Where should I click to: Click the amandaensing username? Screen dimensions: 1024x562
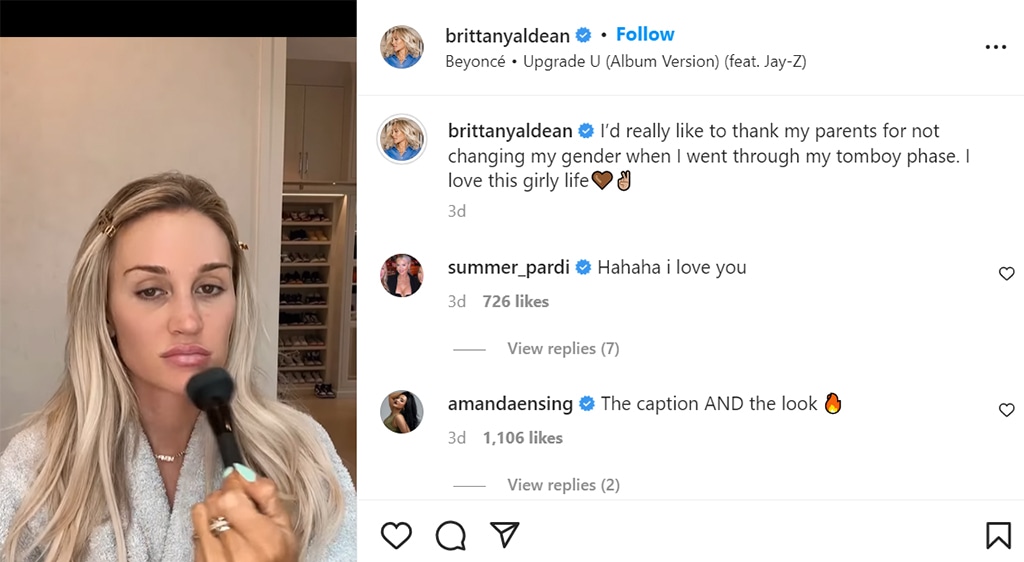[x=510, y=404]
